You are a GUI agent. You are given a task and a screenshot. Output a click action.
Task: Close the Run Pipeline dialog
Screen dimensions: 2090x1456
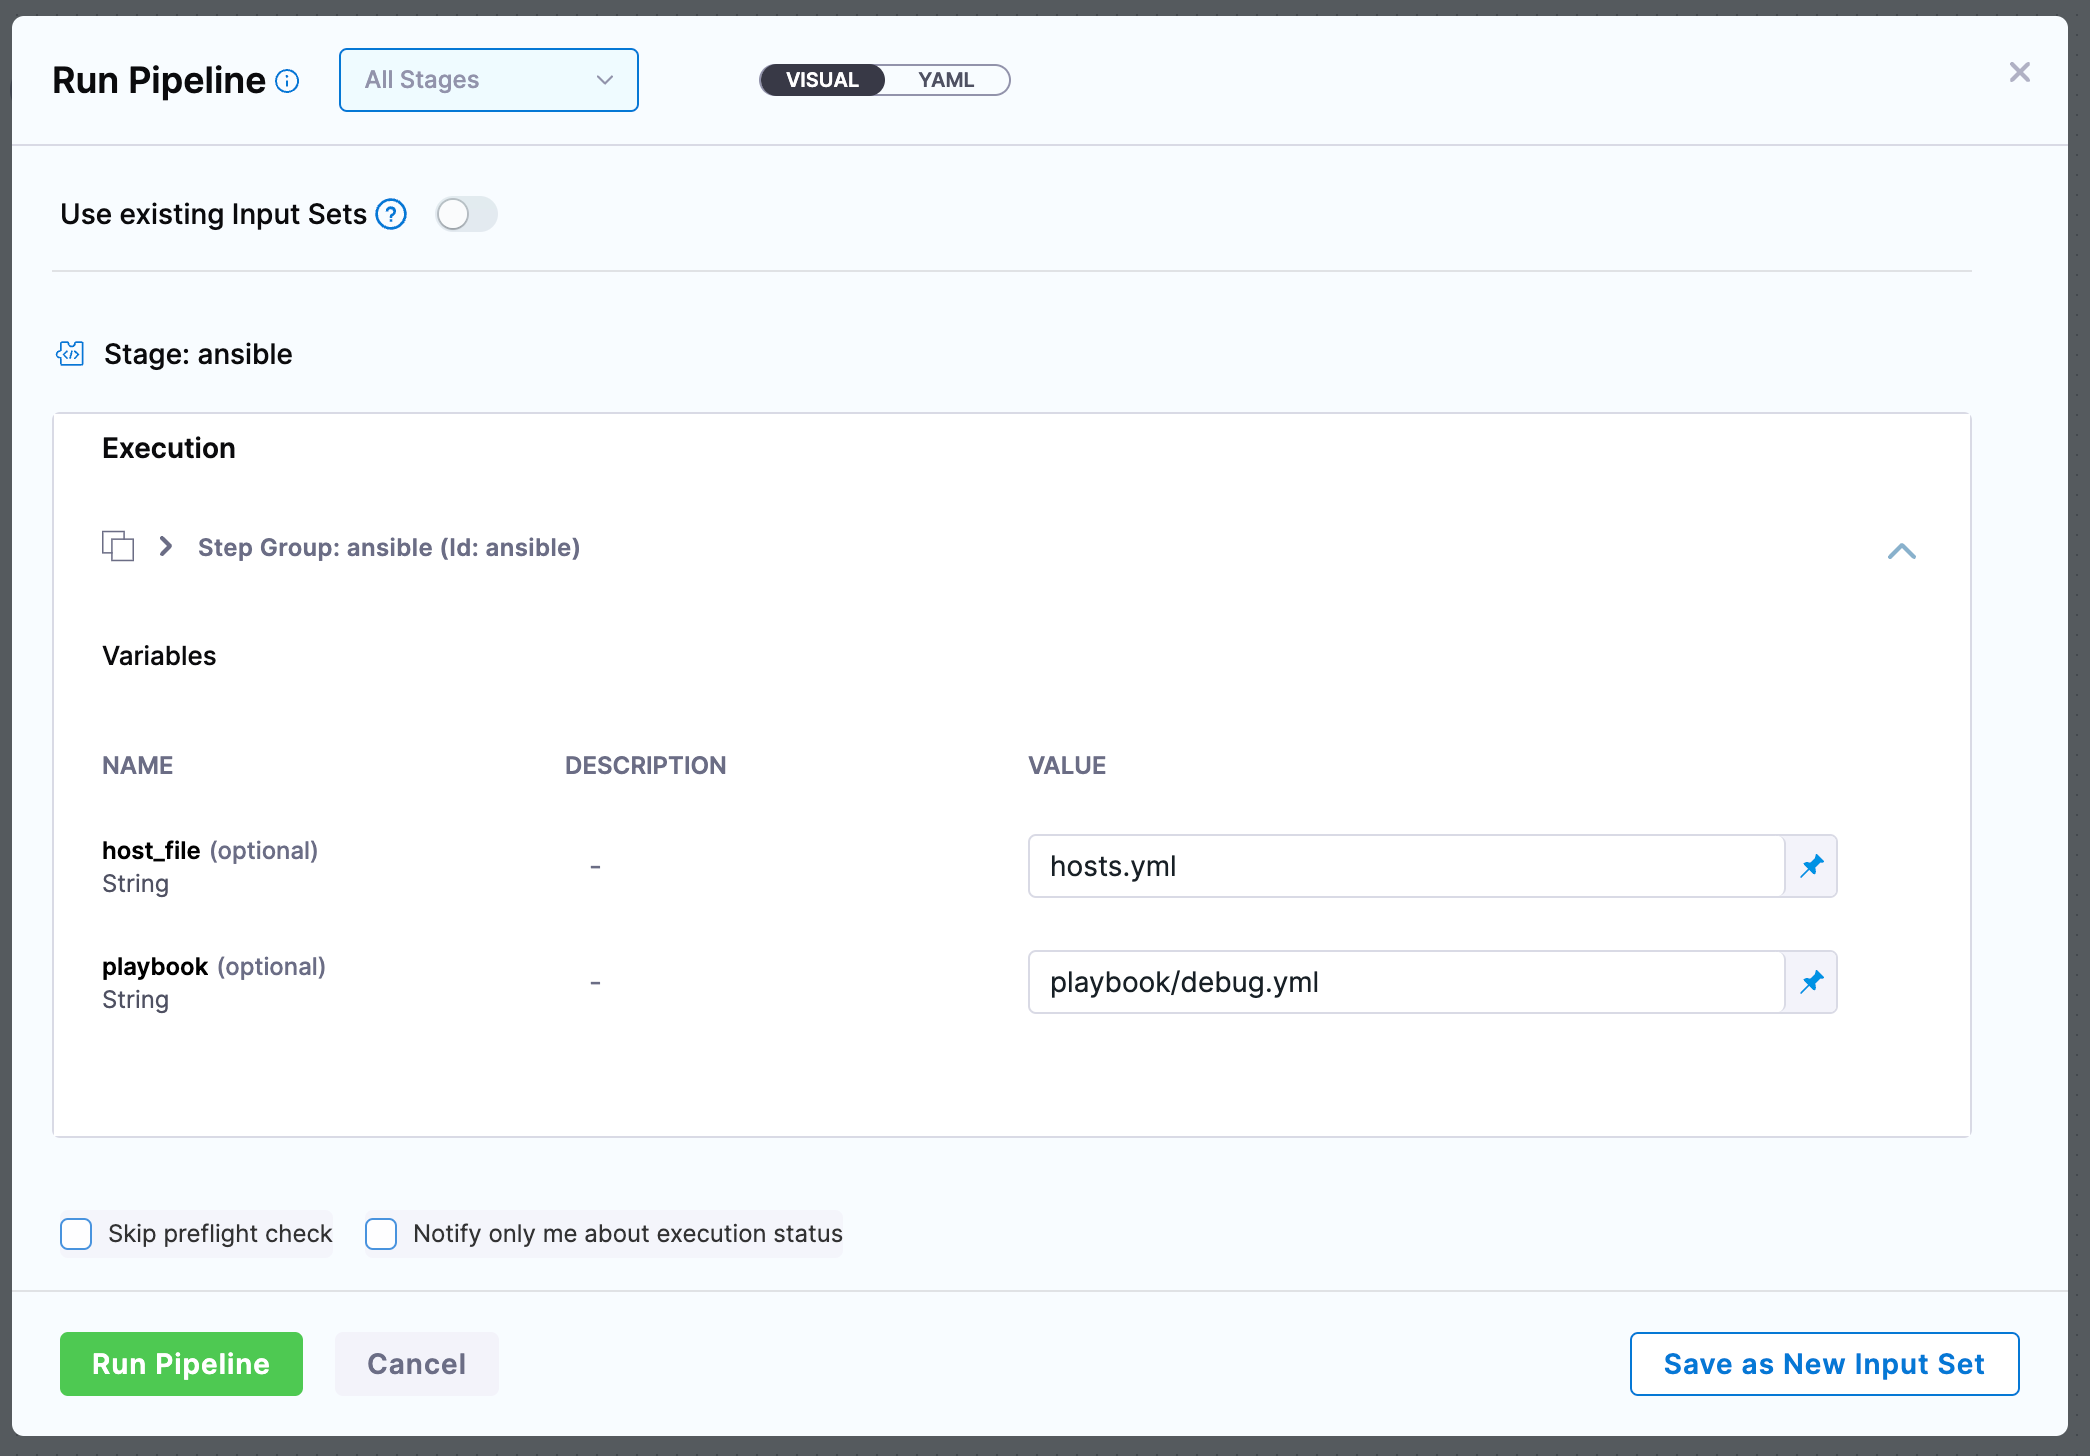[2019, 72]
